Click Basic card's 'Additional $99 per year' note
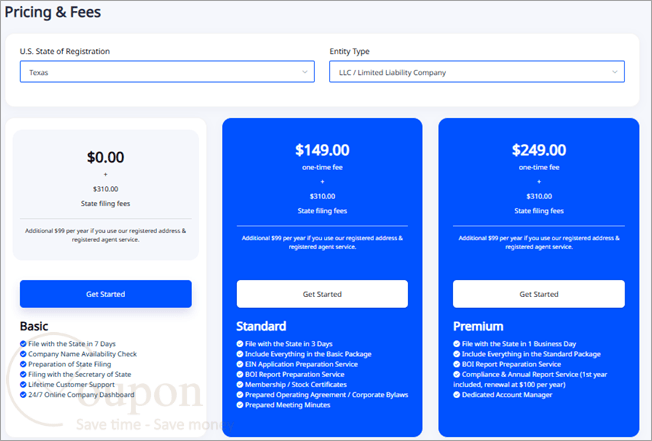This screenshot has height=441, width=652. coord(106,235)
